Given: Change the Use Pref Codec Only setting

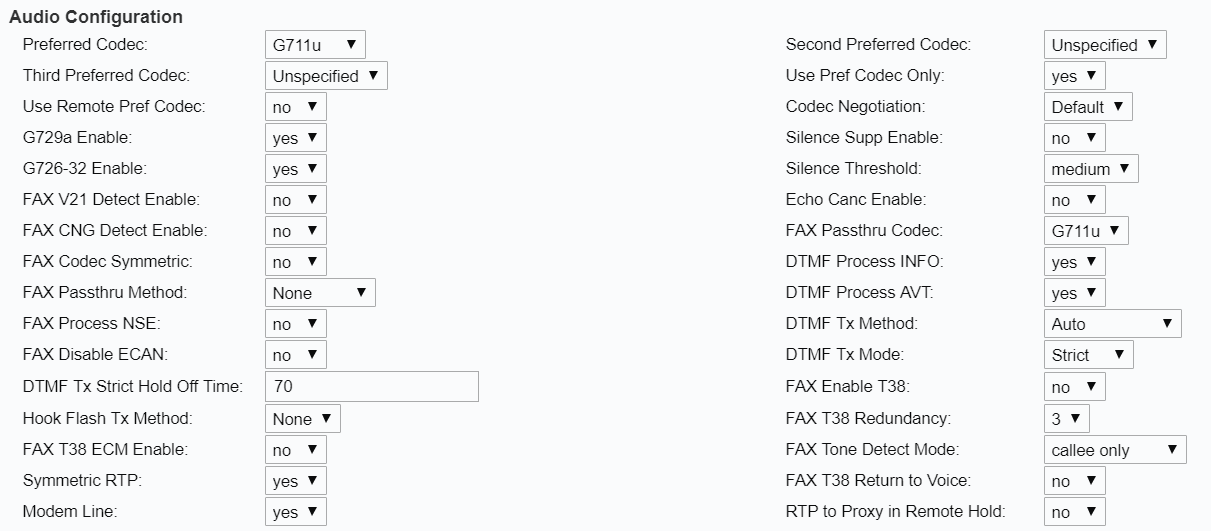Looking at the screenshot, I should point(1074,76).
